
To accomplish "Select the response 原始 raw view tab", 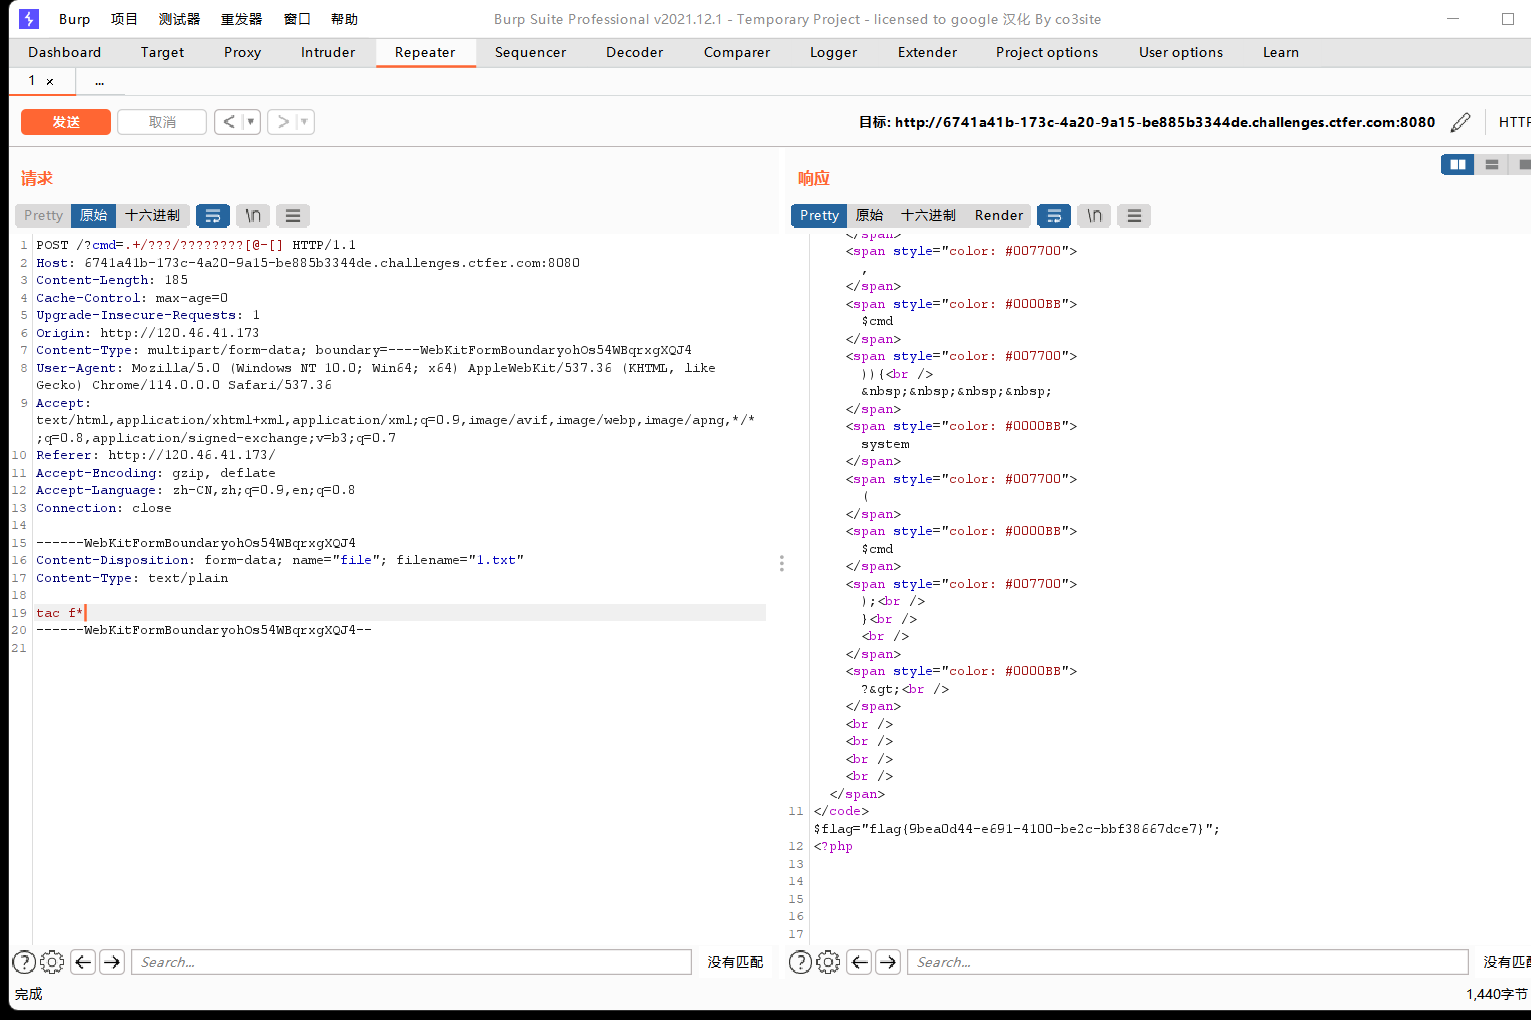I will (x=869, y=215).
